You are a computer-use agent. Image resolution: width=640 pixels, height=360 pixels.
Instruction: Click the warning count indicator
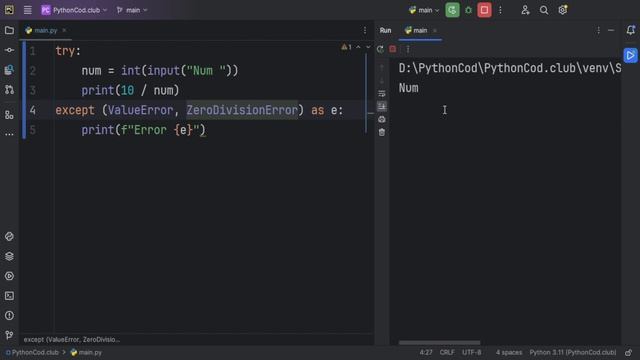point(347,47)
